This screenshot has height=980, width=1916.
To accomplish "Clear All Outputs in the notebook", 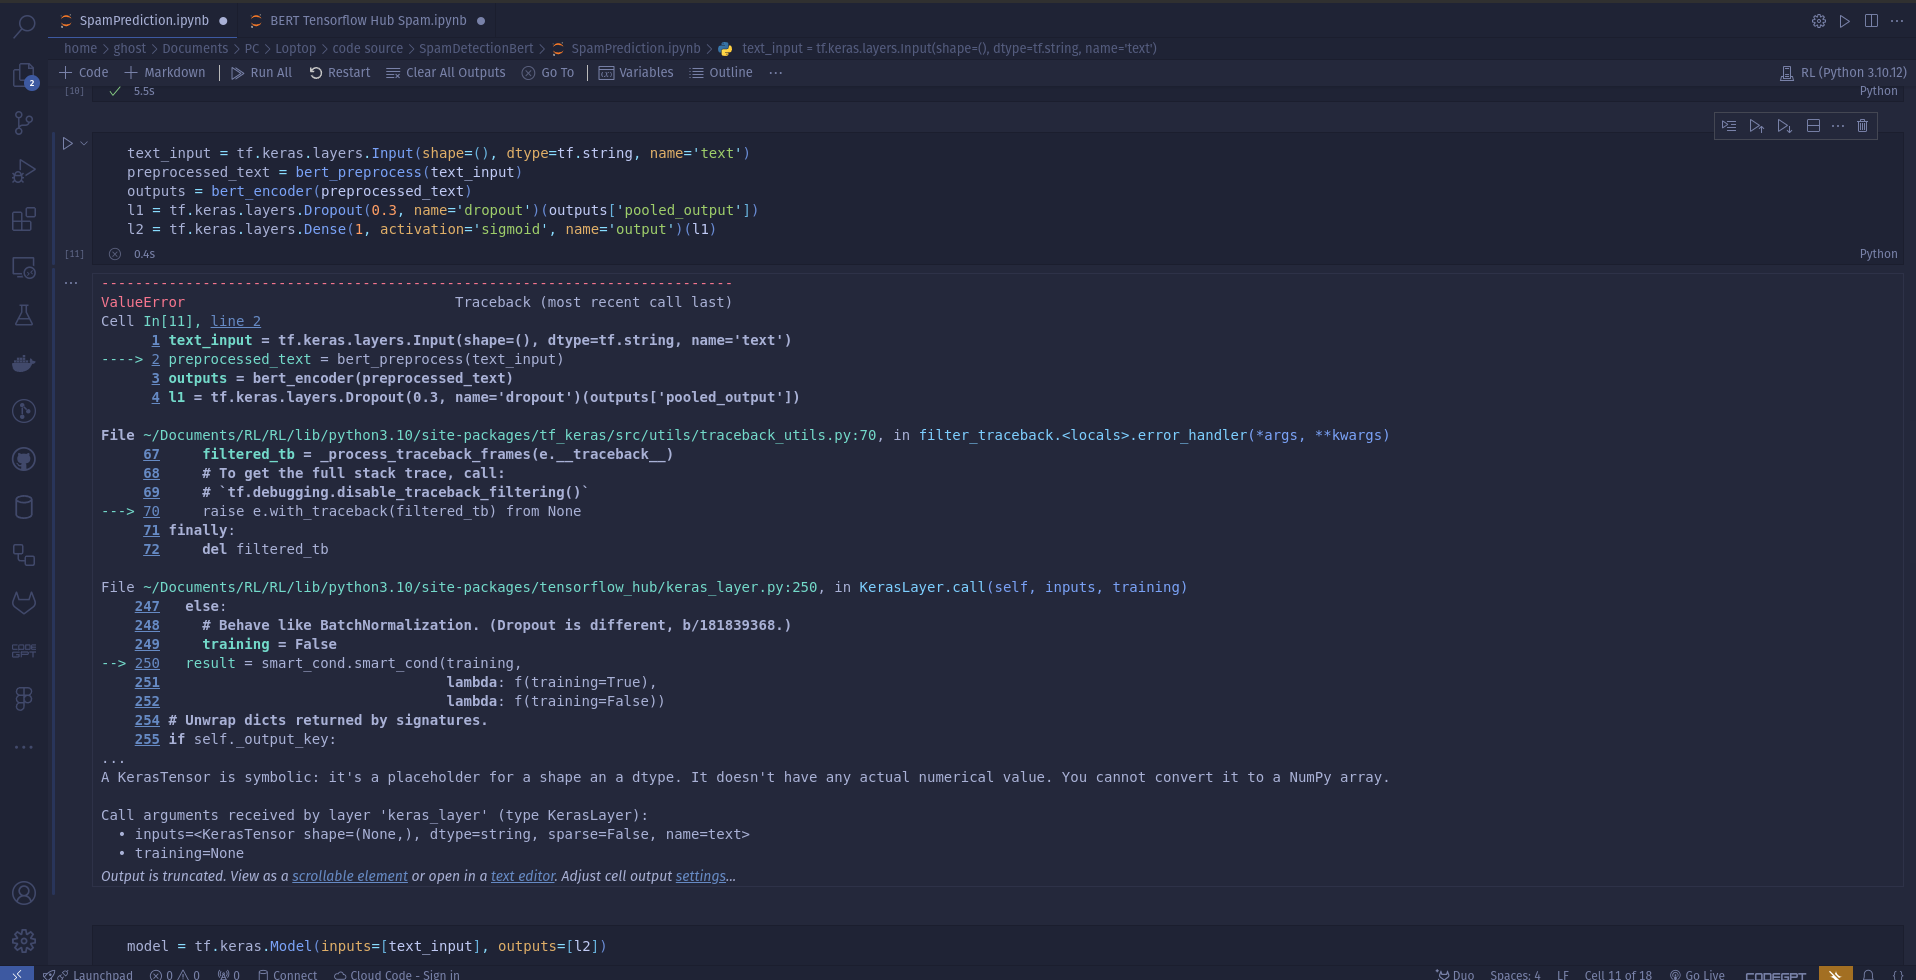I will point(446,73).
